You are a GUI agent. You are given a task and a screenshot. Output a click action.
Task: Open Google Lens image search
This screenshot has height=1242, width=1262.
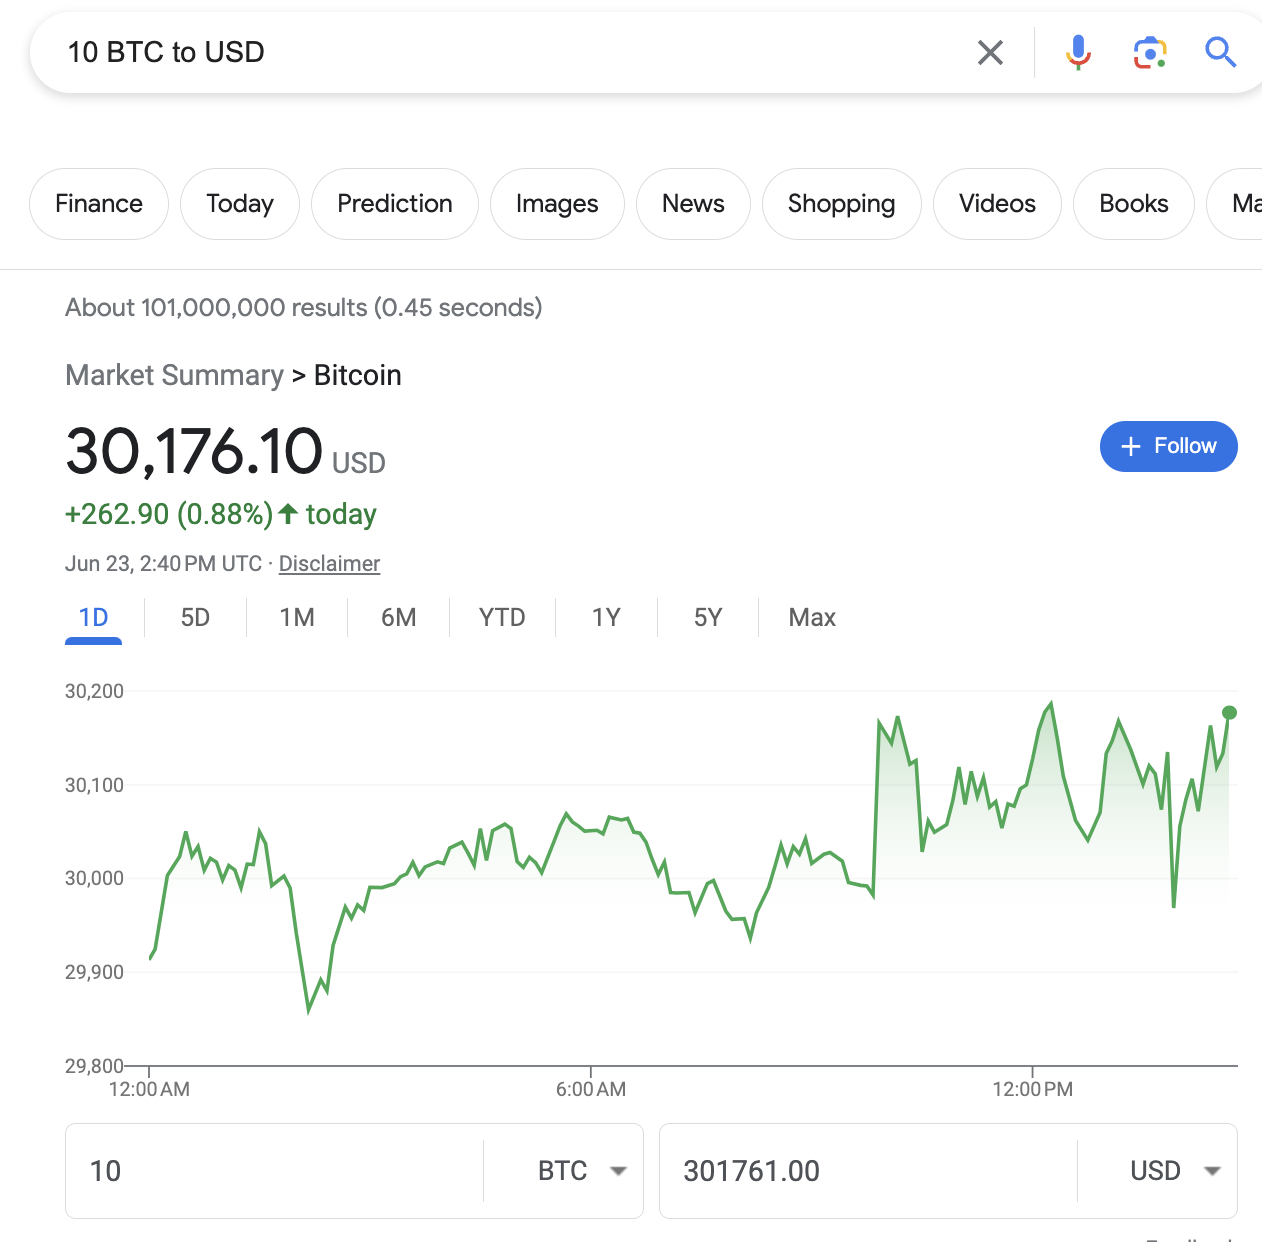point(1149,52)
